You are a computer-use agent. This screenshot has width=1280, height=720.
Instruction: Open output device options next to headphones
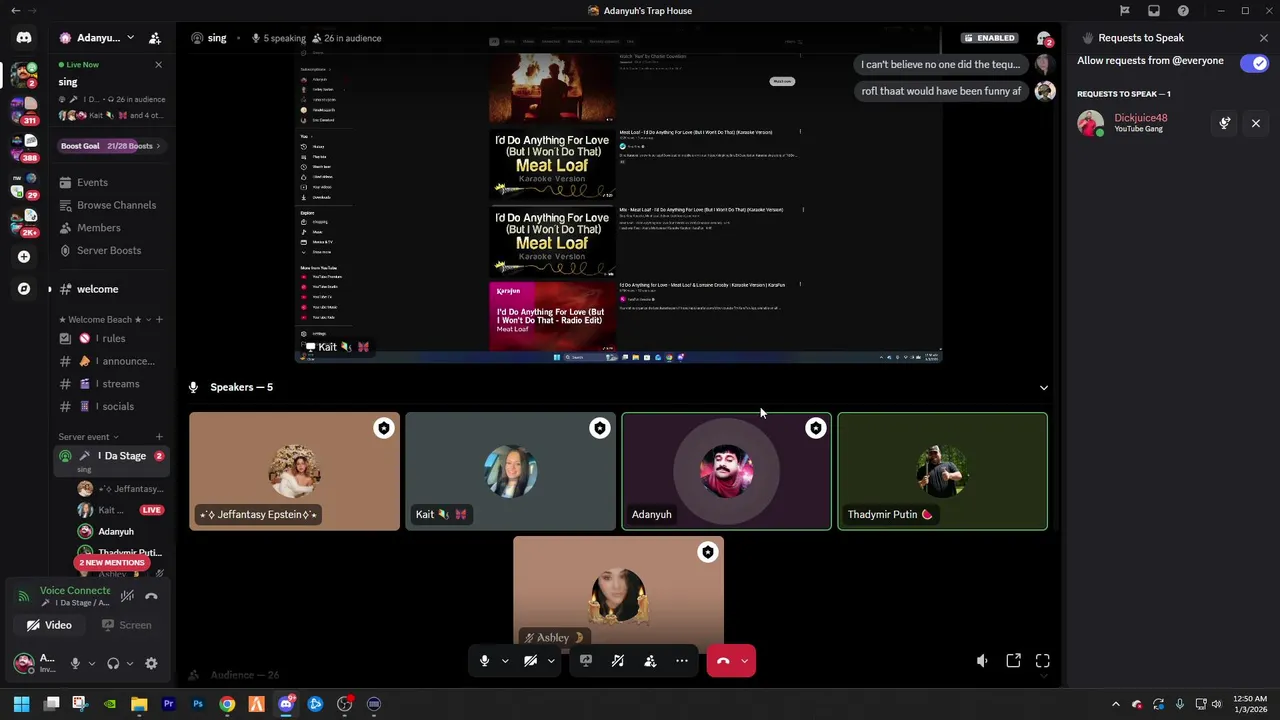(130, 663)
